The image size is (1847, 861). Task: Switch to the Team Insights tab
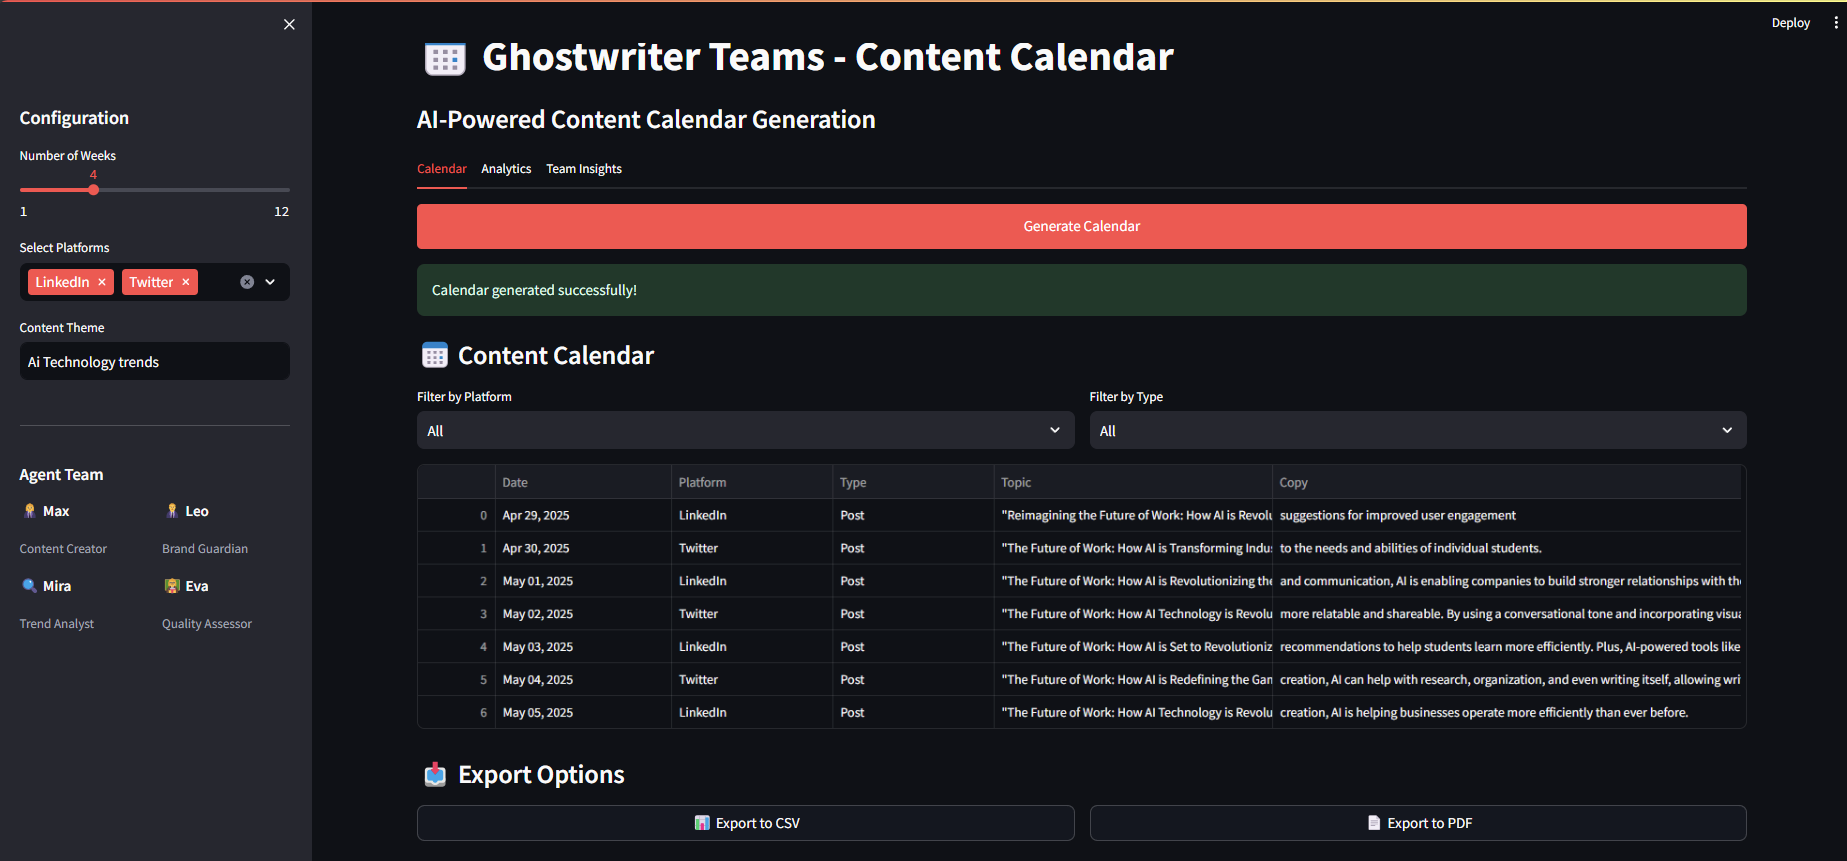tap(584, 169)
